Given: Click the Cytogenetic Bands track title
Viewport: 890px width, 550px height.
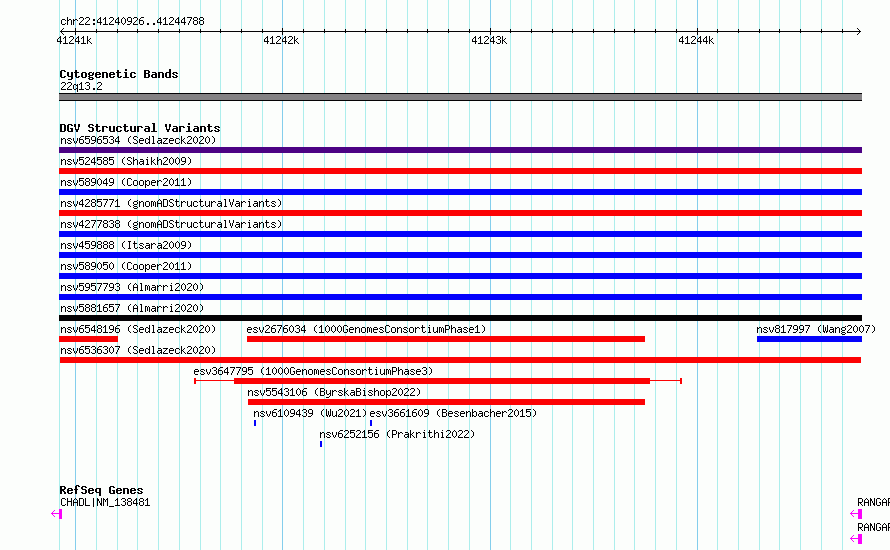Looking at the screenshot, I should point(119,74).
